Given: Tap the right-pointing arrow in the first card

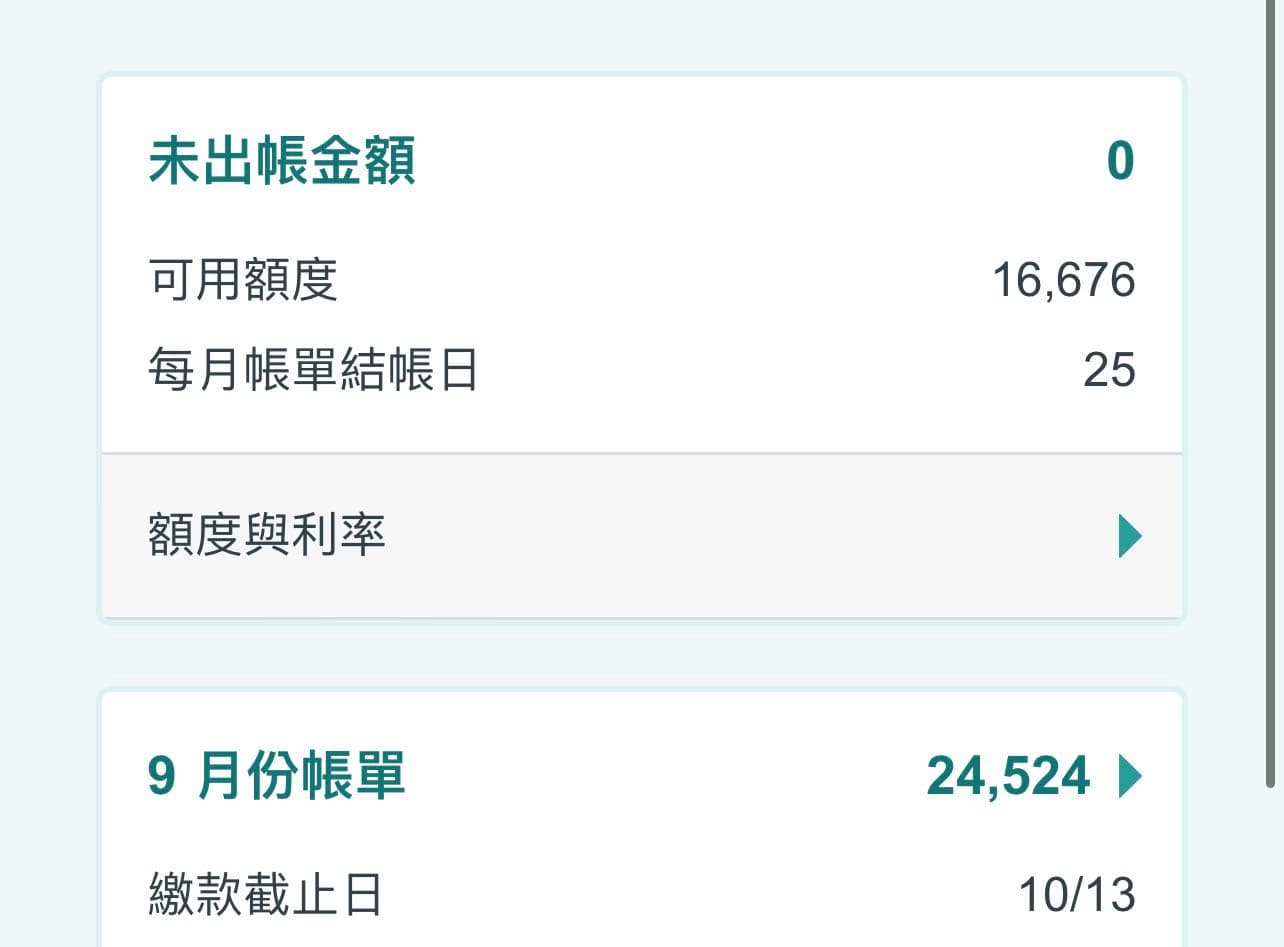Looking at the screenshot, I should point(1128,535).
